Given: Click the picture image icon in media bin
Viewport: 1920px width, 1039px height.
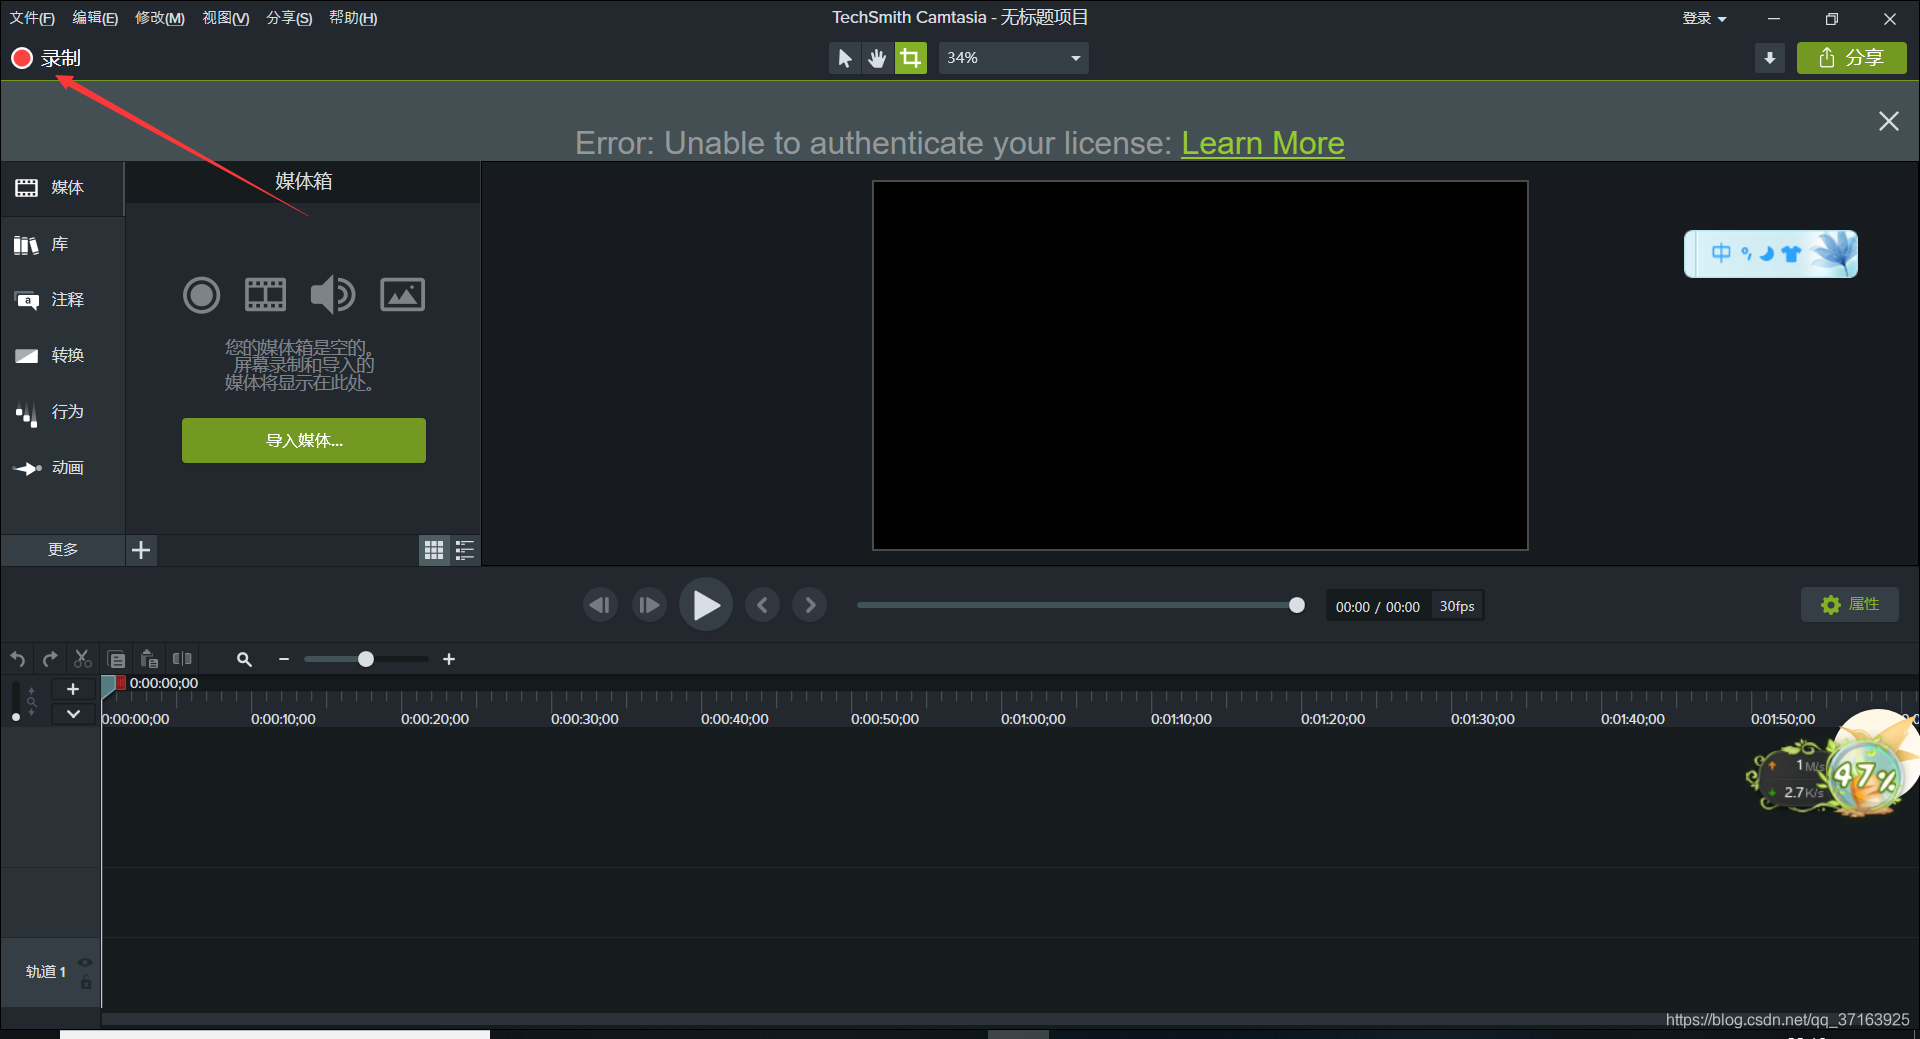Looking at the screenshot, I should [403, 295].
